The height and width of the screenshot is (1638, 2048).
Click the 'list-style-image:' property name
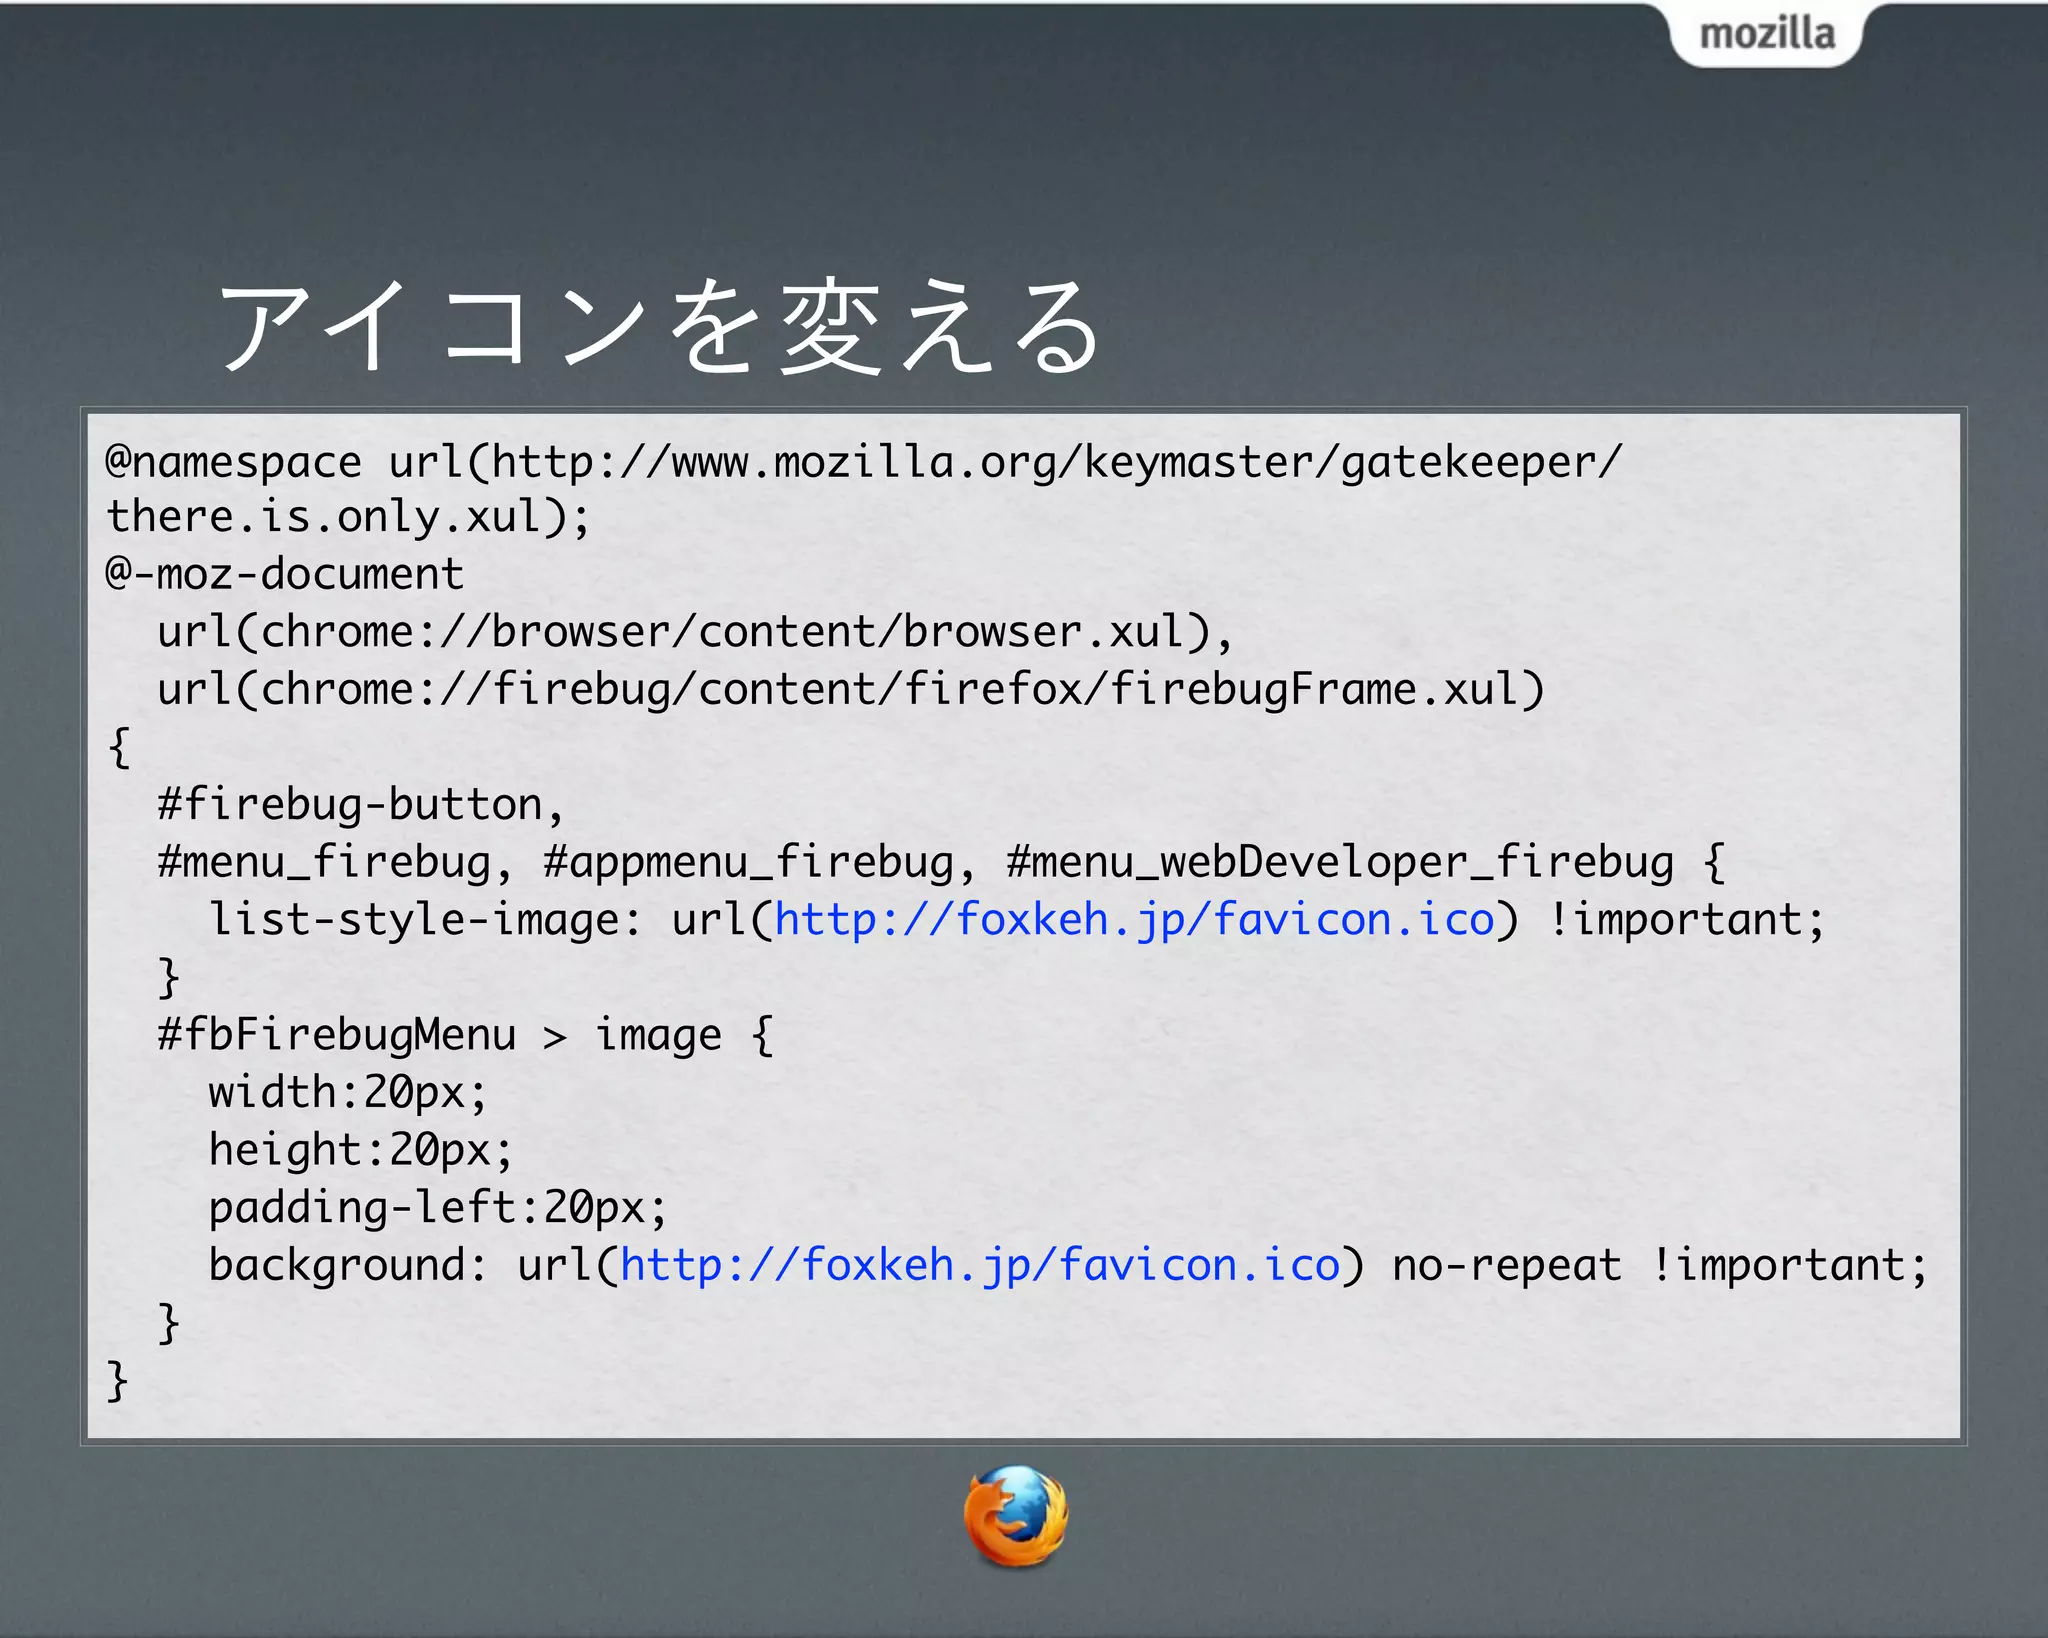[425, 920]
